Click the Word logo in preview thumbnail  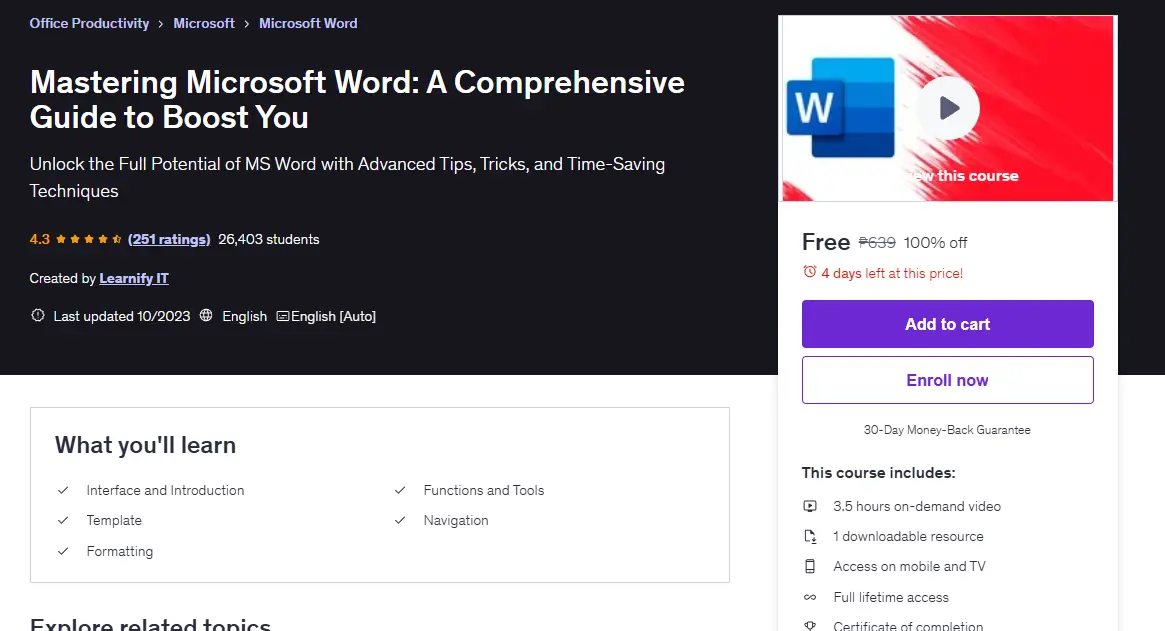[840, 108]
